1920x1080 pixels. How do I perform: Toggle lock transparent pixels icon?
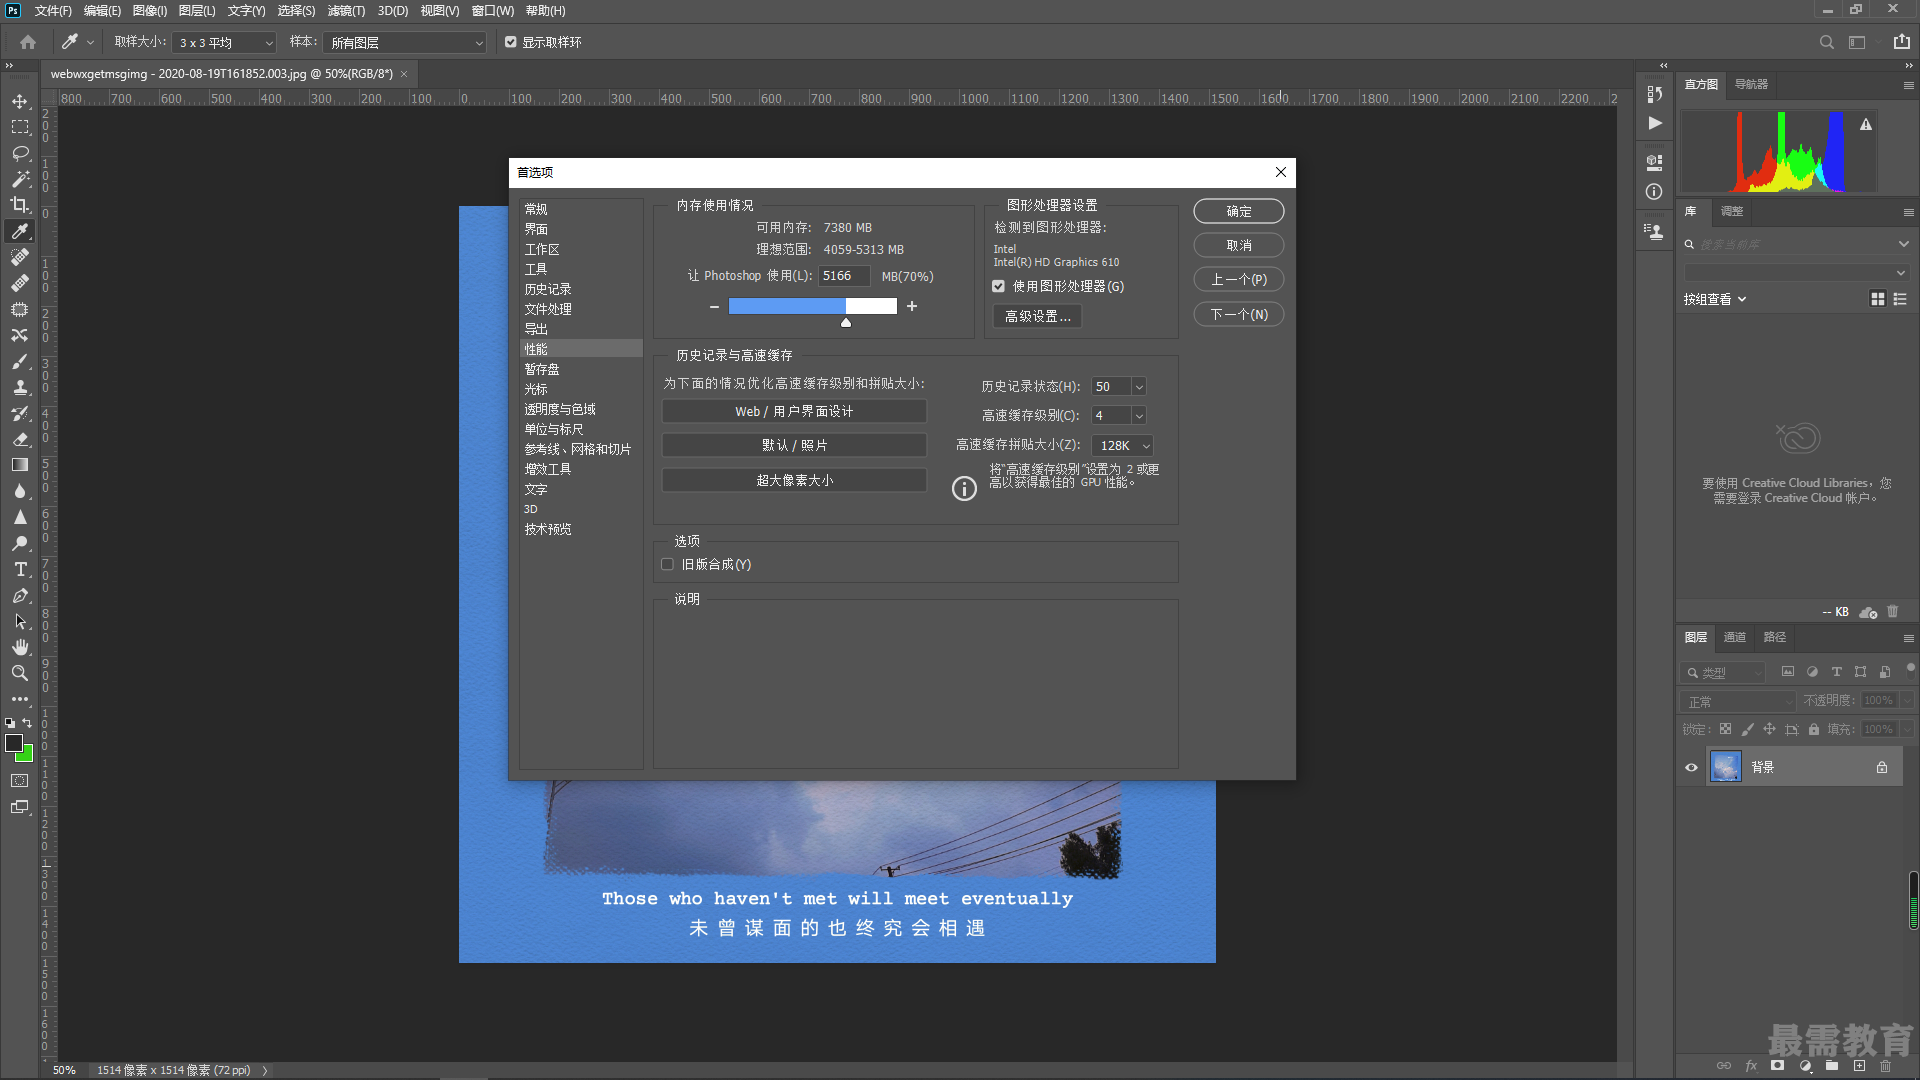1725,729
